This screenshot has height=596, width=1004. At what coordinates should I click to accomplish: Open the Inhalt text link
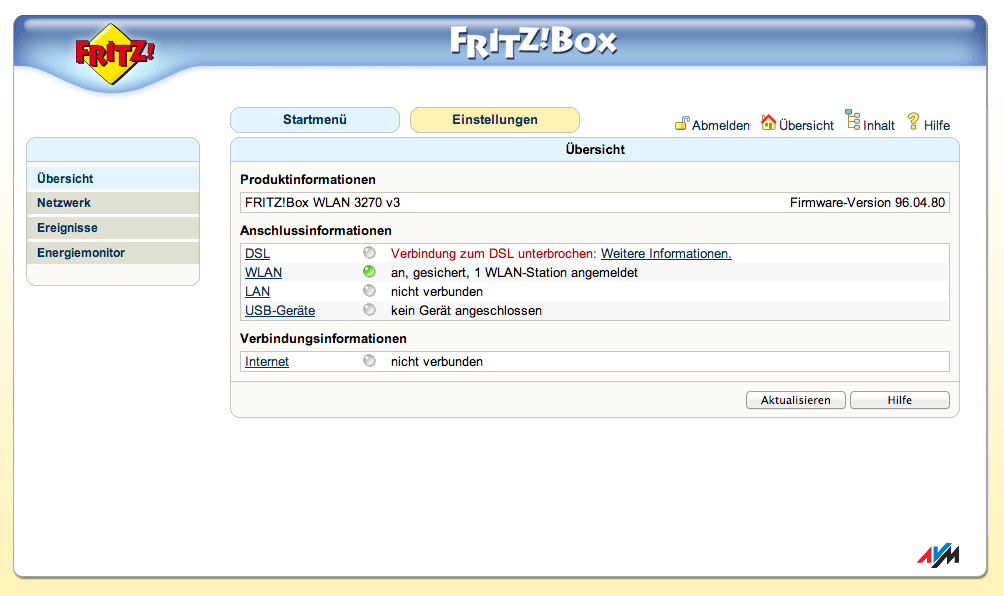[x=878, y=125]
